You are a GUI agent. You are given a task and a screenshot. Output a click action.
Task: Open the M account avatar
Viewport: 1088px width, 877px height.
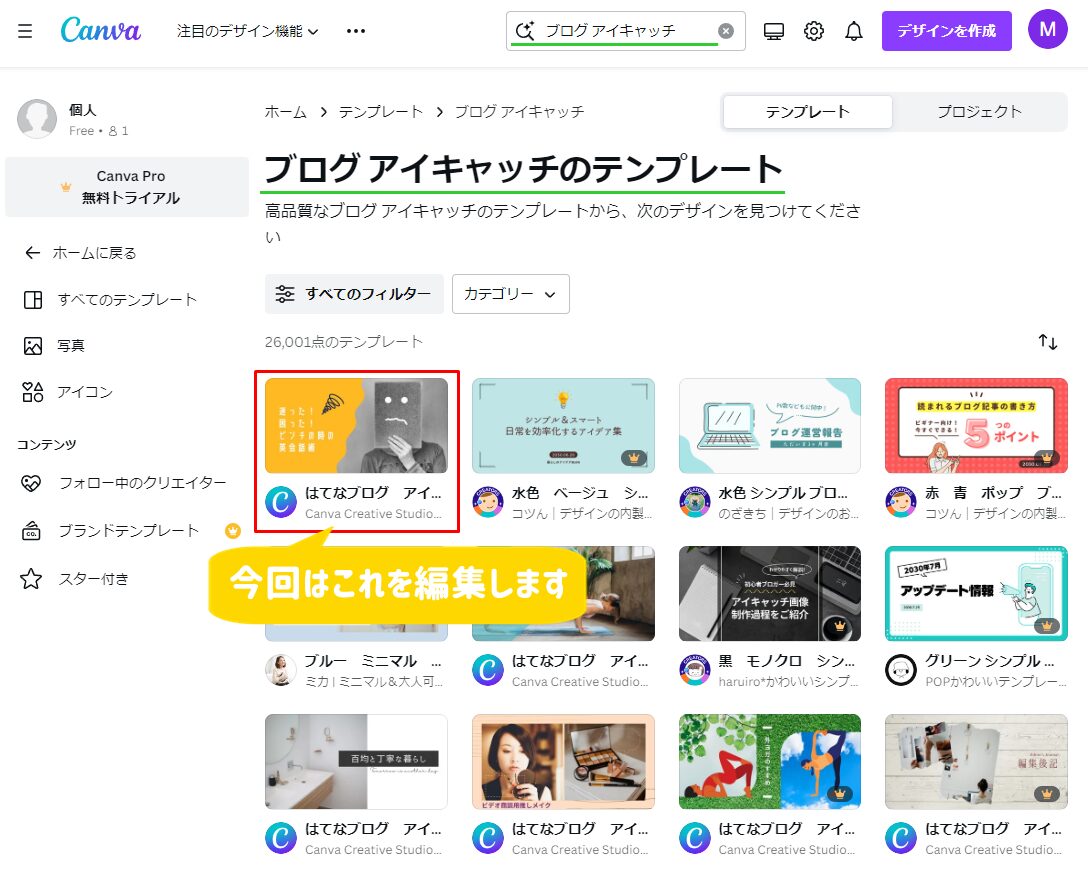1048,30
